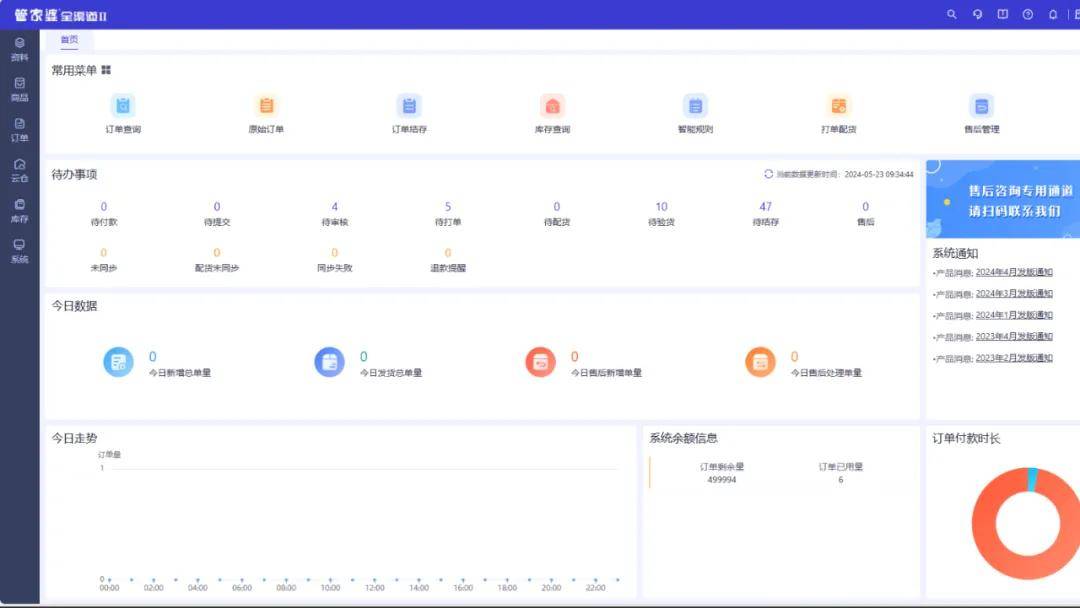The image size is (1080, 608).
Task: Edit 常用菜单 using the grid icon
Action: pos(106,70)
